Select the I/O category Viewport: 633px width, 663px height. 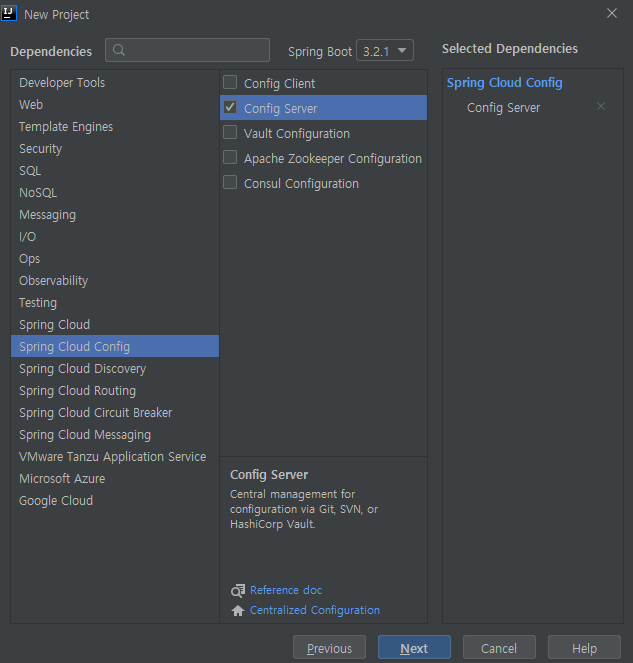tap(115, 236)
